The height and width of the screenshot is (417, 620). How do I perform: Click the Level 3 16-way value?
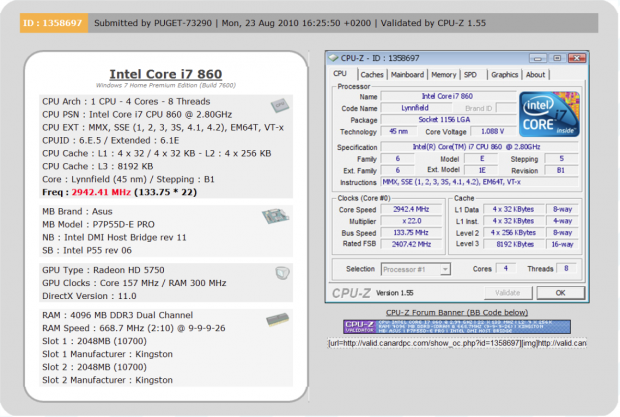(x=562, y=244)
